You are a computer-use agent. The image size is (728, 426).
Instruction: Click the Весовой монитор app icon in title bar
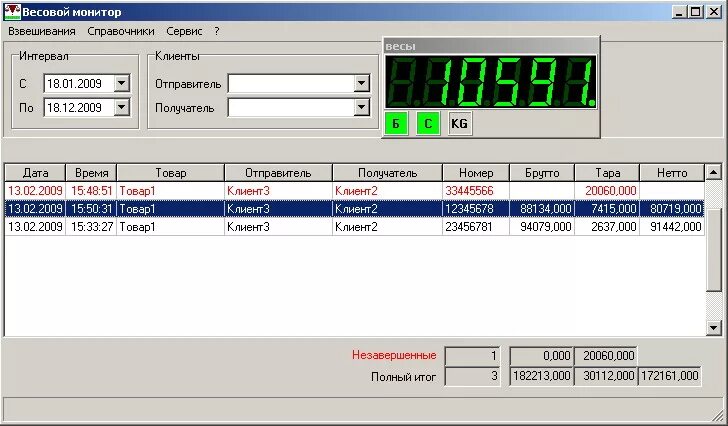coord(13,12)
